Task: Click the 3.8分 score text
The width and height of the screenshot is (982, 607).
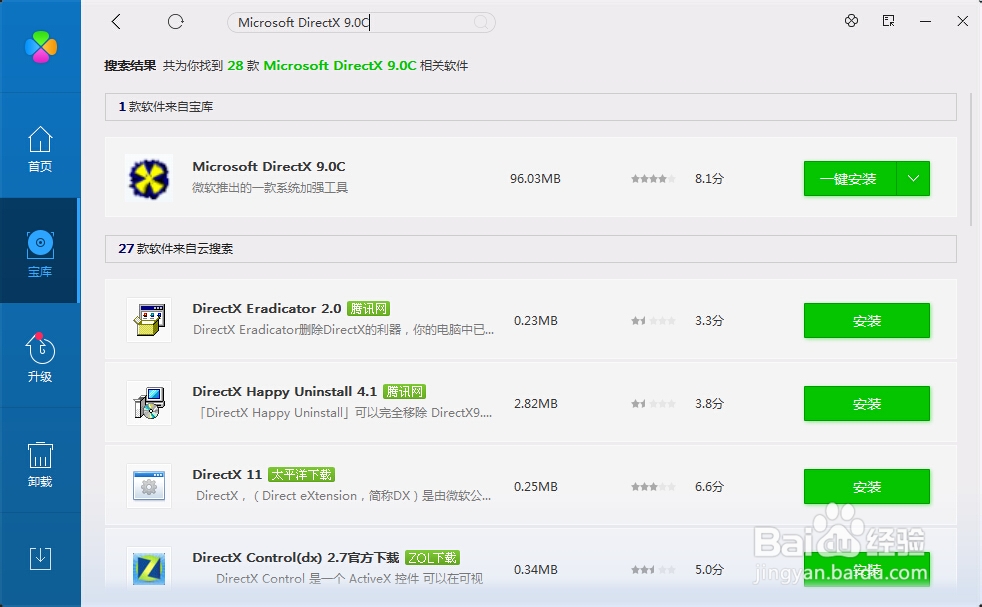Action: (x=709, y=403)
